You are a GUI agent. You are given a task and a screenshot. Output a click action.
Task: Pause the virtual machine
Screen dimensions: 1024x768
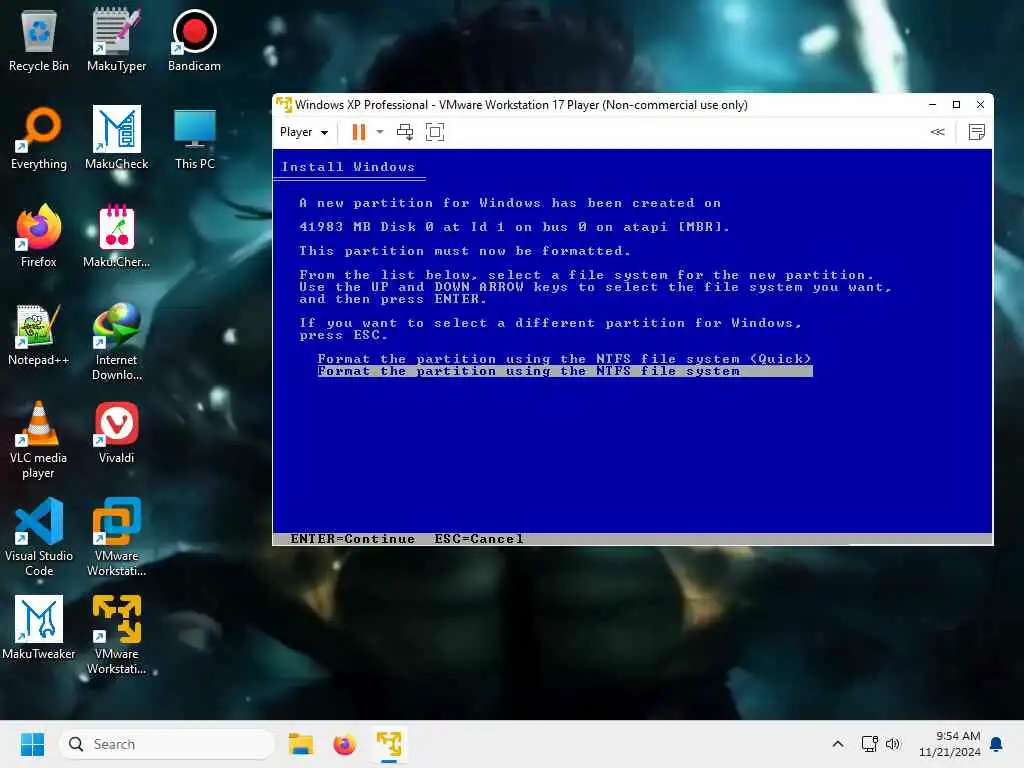[x=359, y=132]
